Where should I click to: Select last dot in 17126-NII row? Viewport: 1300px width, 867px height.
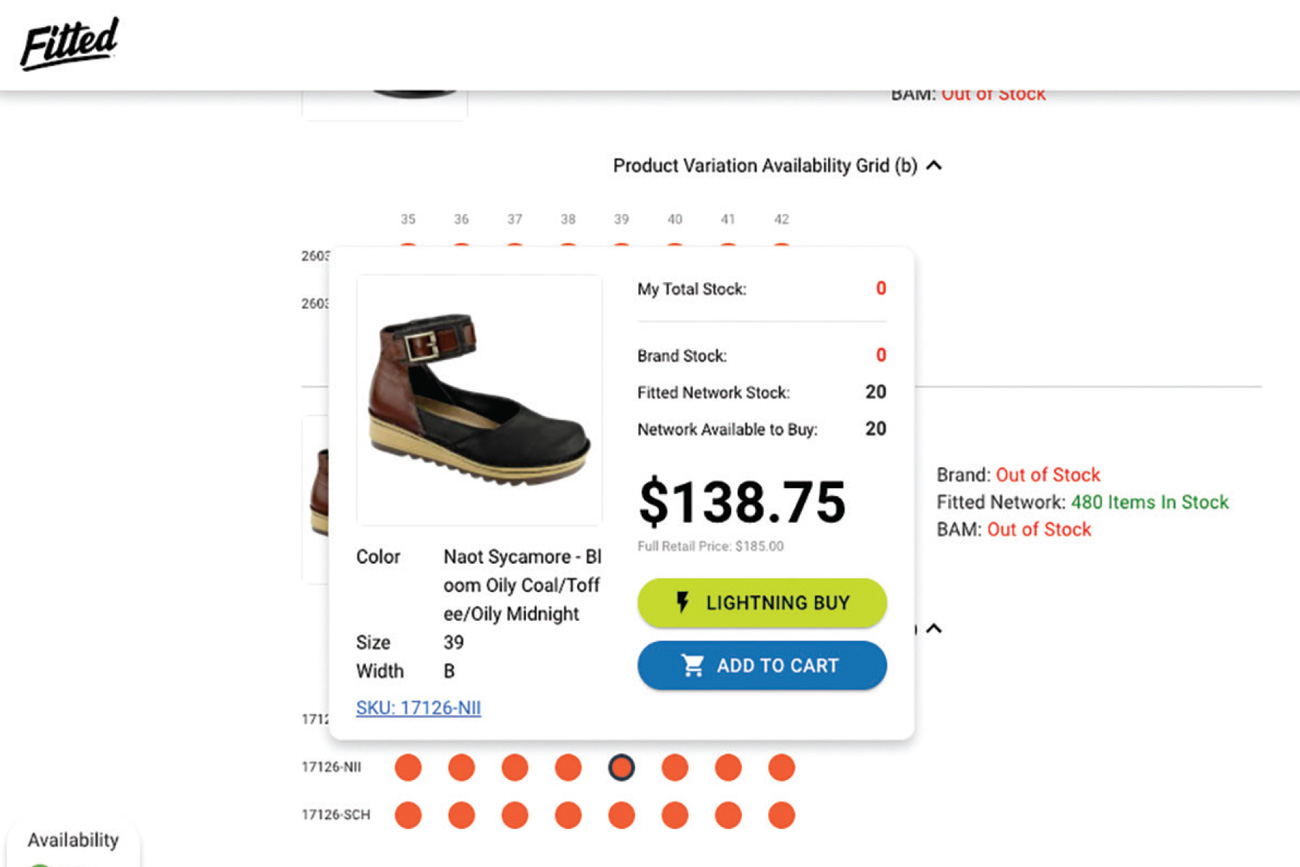[x=781, y=768]
